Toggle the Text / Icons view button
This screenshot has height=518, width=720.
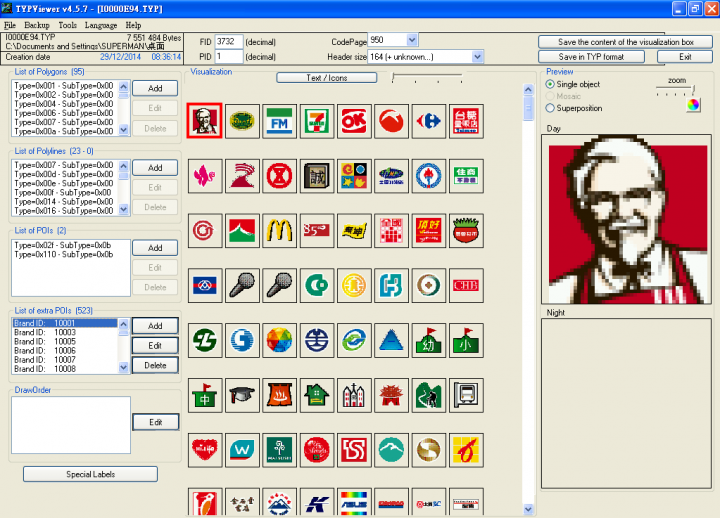326,78
